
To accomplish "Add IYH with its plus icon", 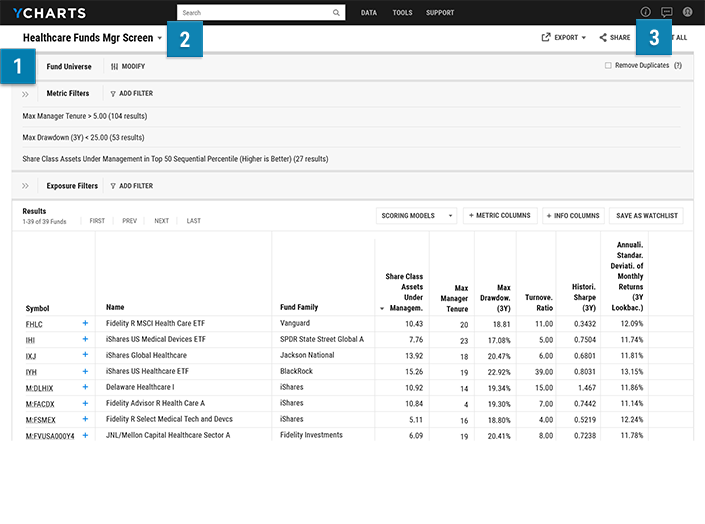I will (x=85, y=371).
